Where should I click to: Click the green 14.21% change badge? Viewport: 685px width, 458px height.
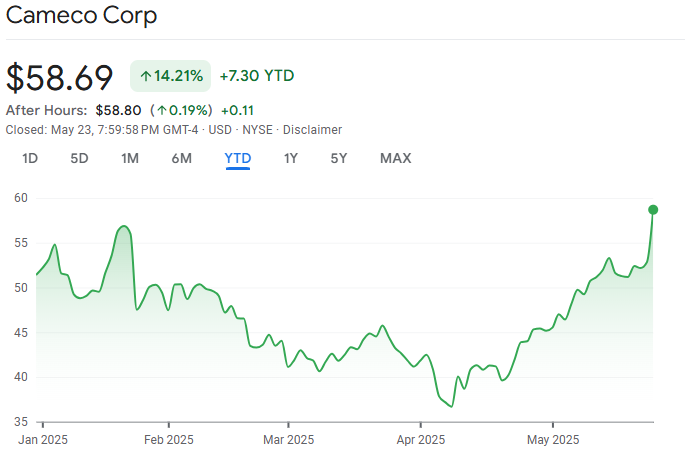pos(170,76)
